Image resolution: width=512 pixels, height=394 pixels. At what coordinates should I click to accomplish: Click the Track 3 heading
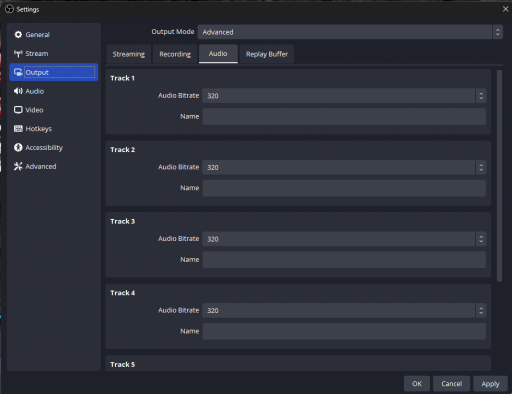[123, 221]
